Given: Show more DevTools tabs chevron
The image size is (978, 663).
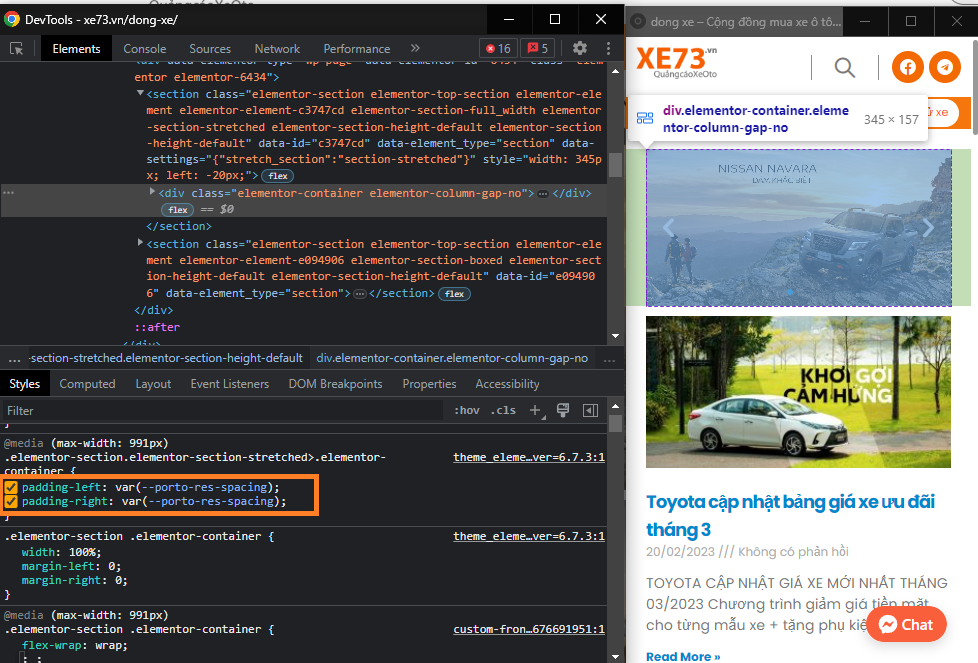Looking at the screenshot, I should coord(415,48).
